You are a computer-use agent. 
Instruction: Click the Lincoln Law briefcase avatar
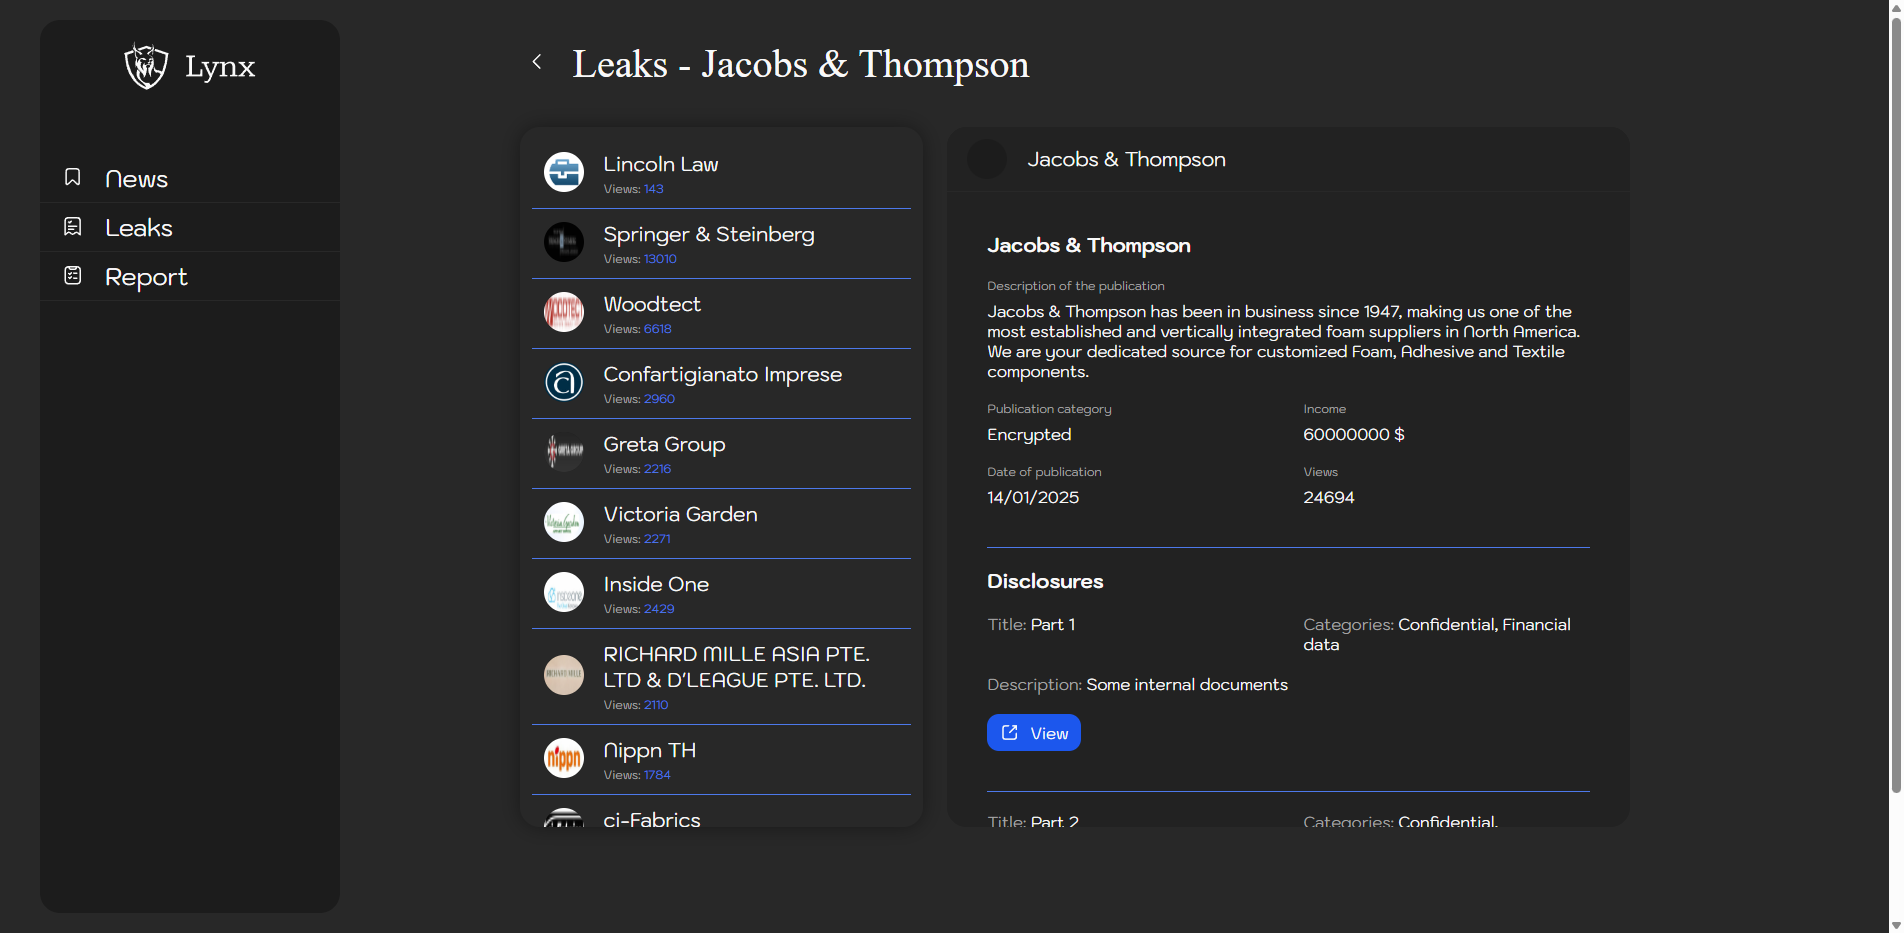coord(564,172)
